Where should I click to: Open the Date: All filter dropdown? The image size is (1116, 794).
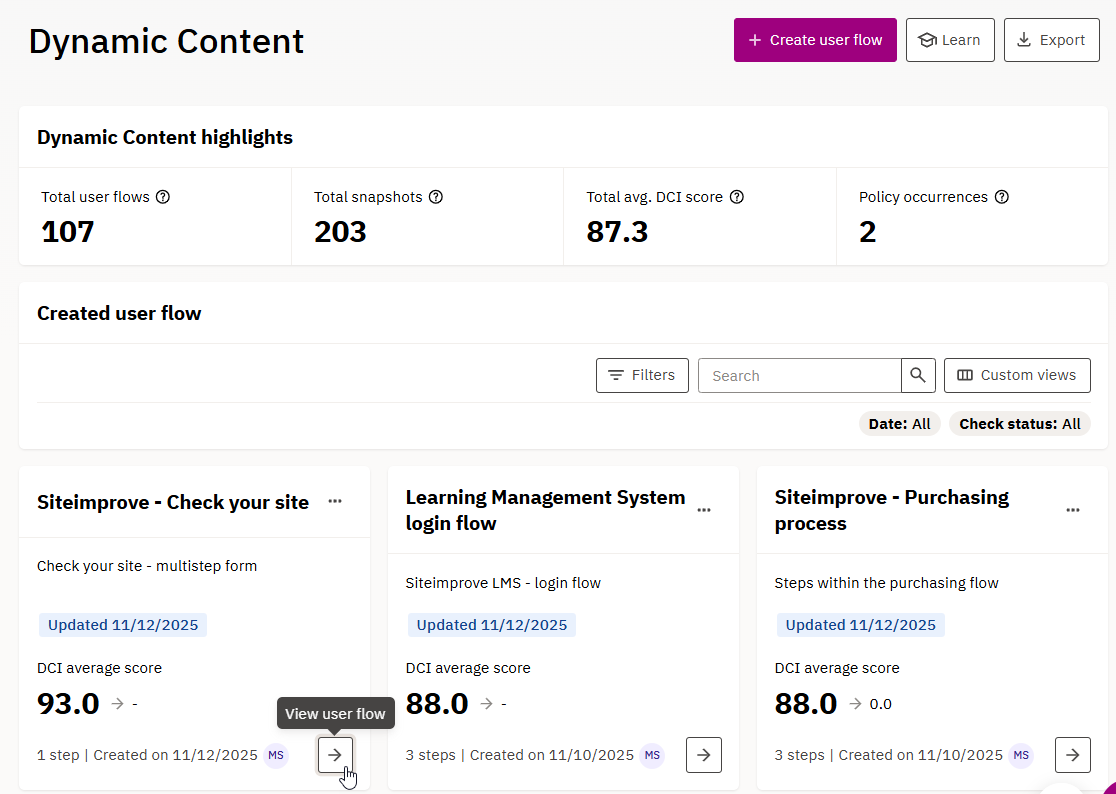[x=899, y=423]
